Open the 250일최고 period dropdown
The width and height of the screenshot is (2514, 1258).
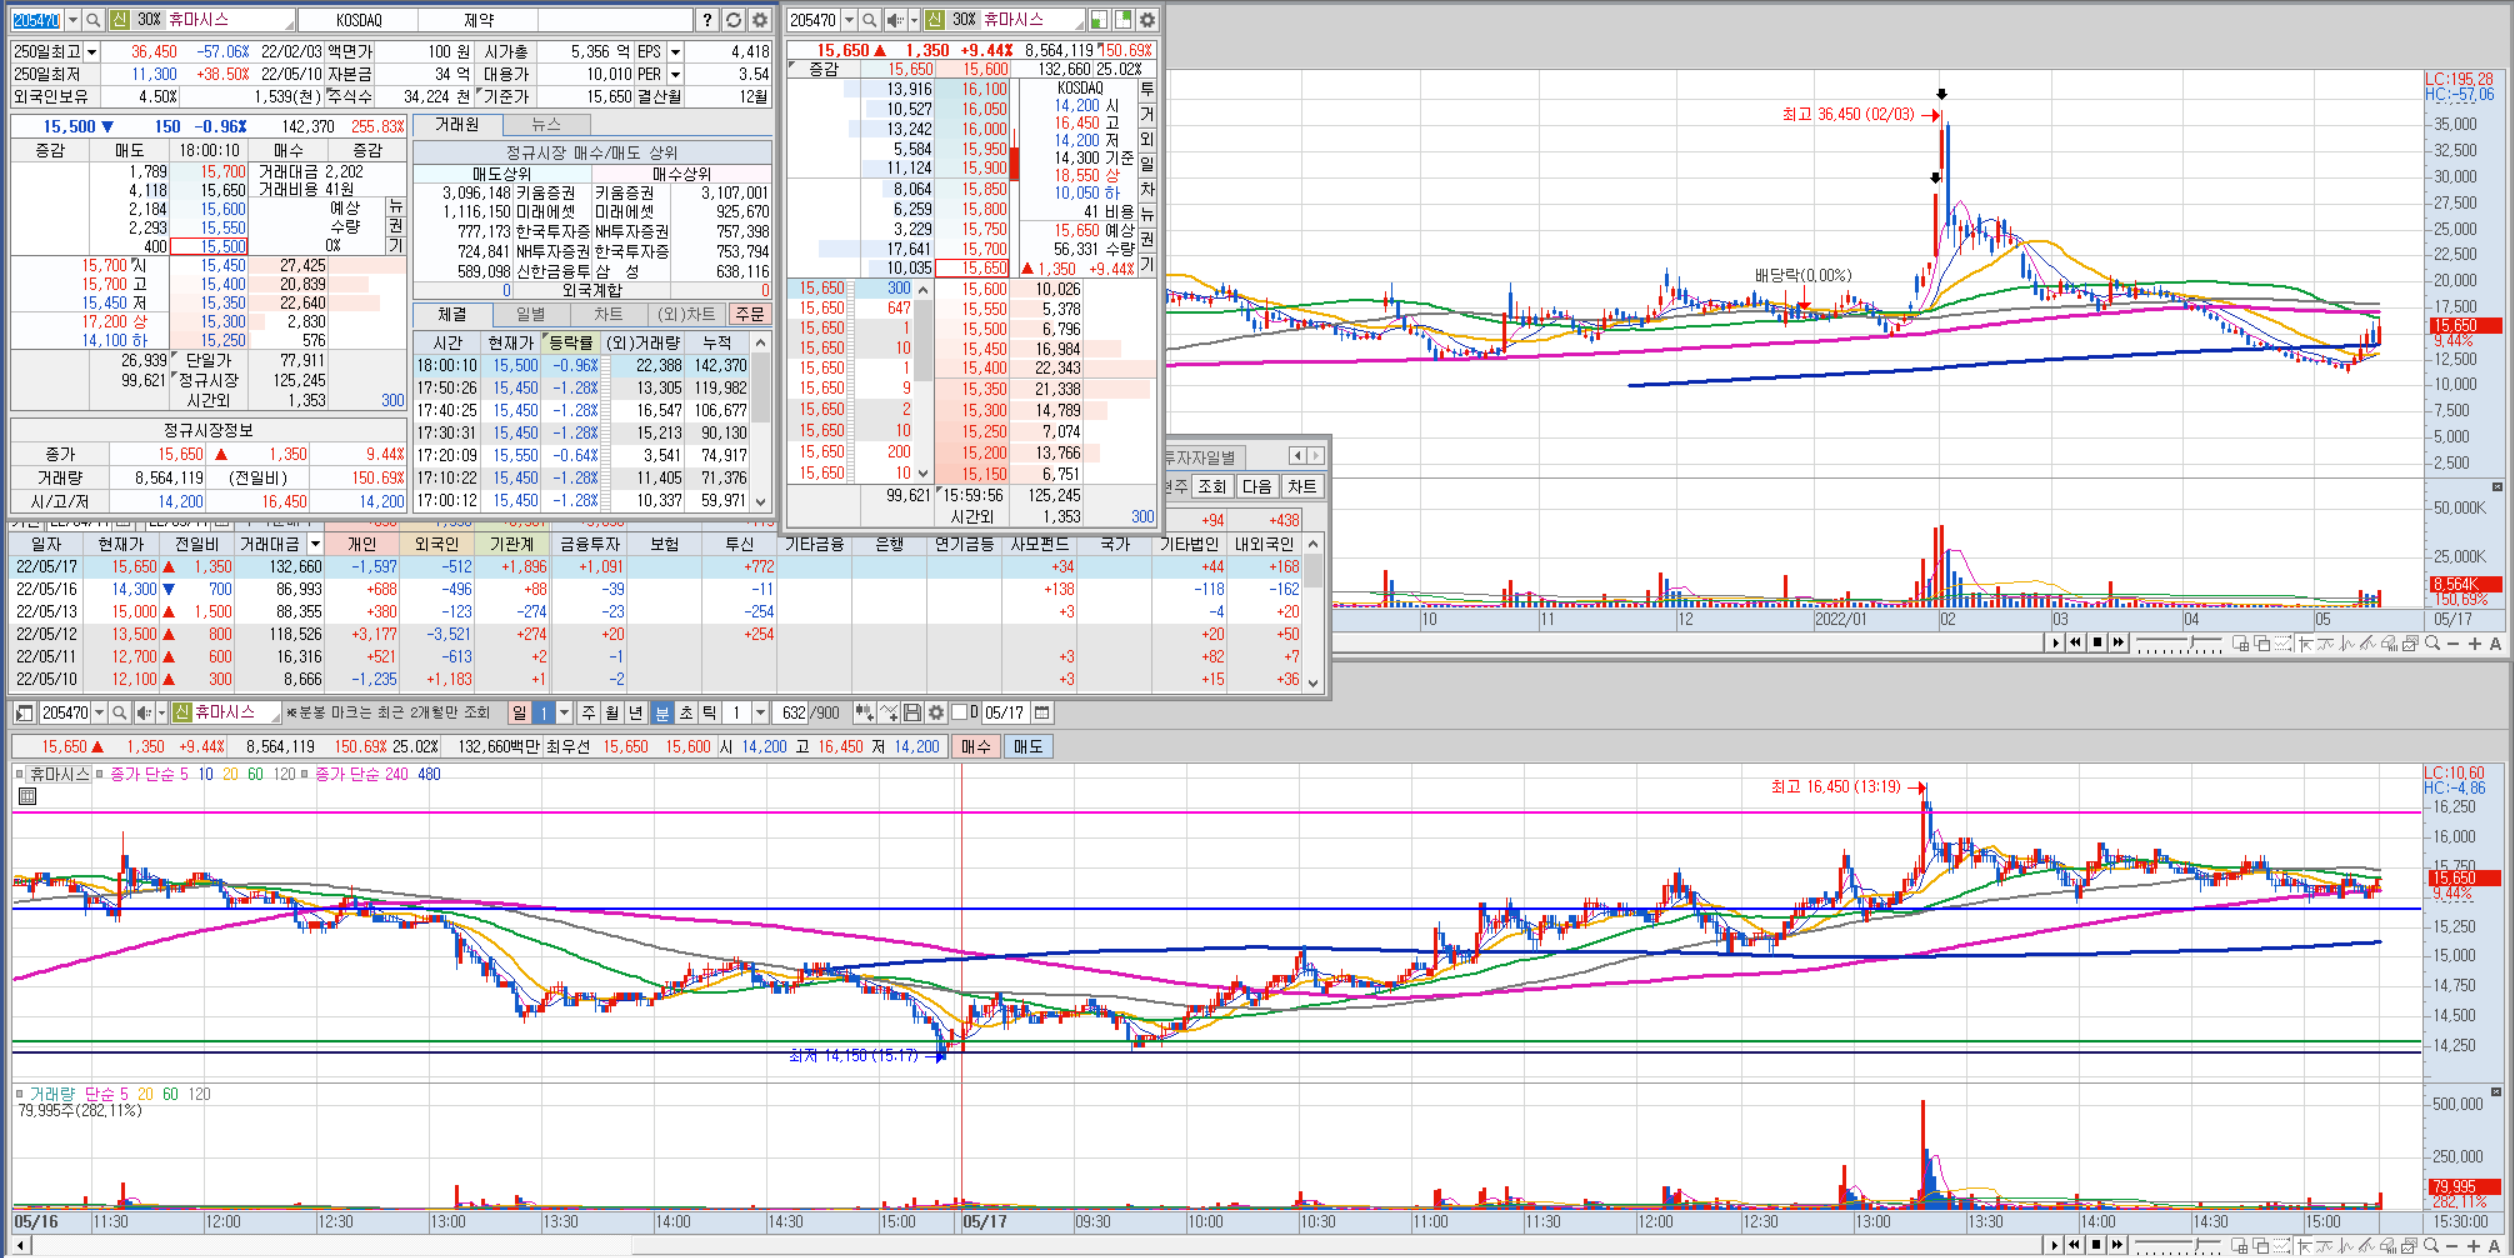[92, 52]
